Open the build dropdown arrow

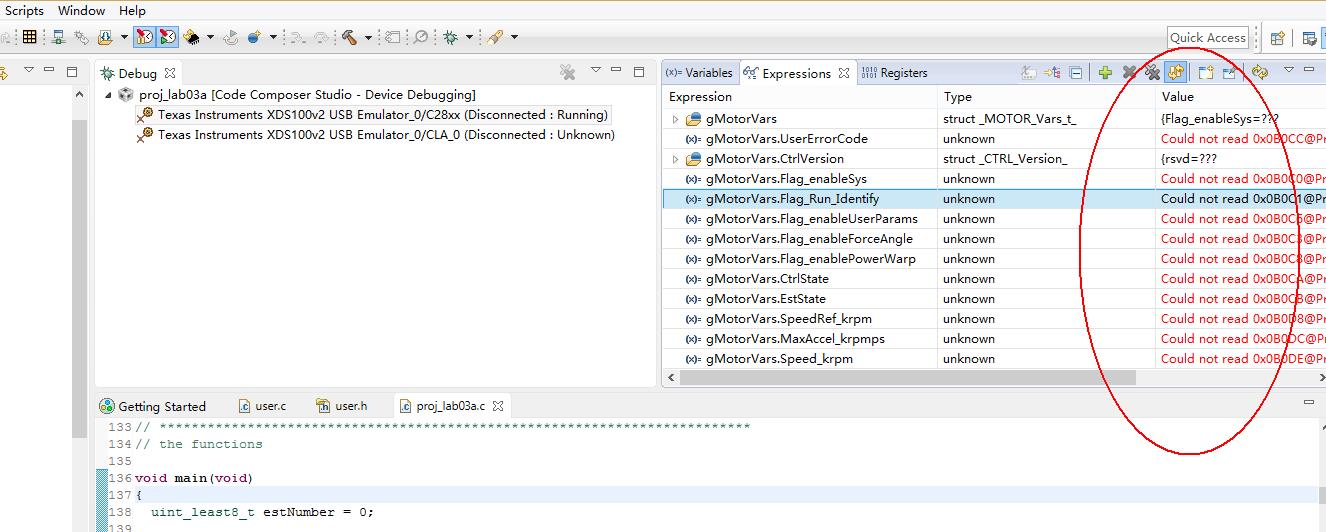pos(368,37)
